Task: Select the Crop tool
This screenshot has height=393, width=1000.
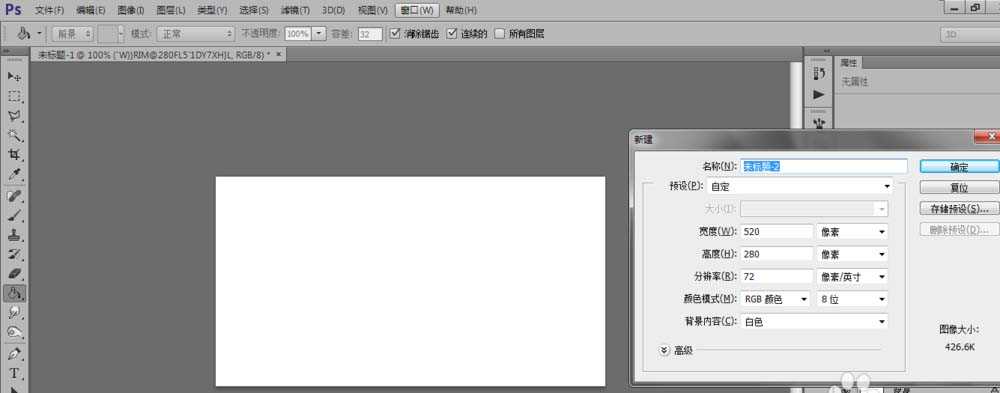Action: click(x=15, y=155)
